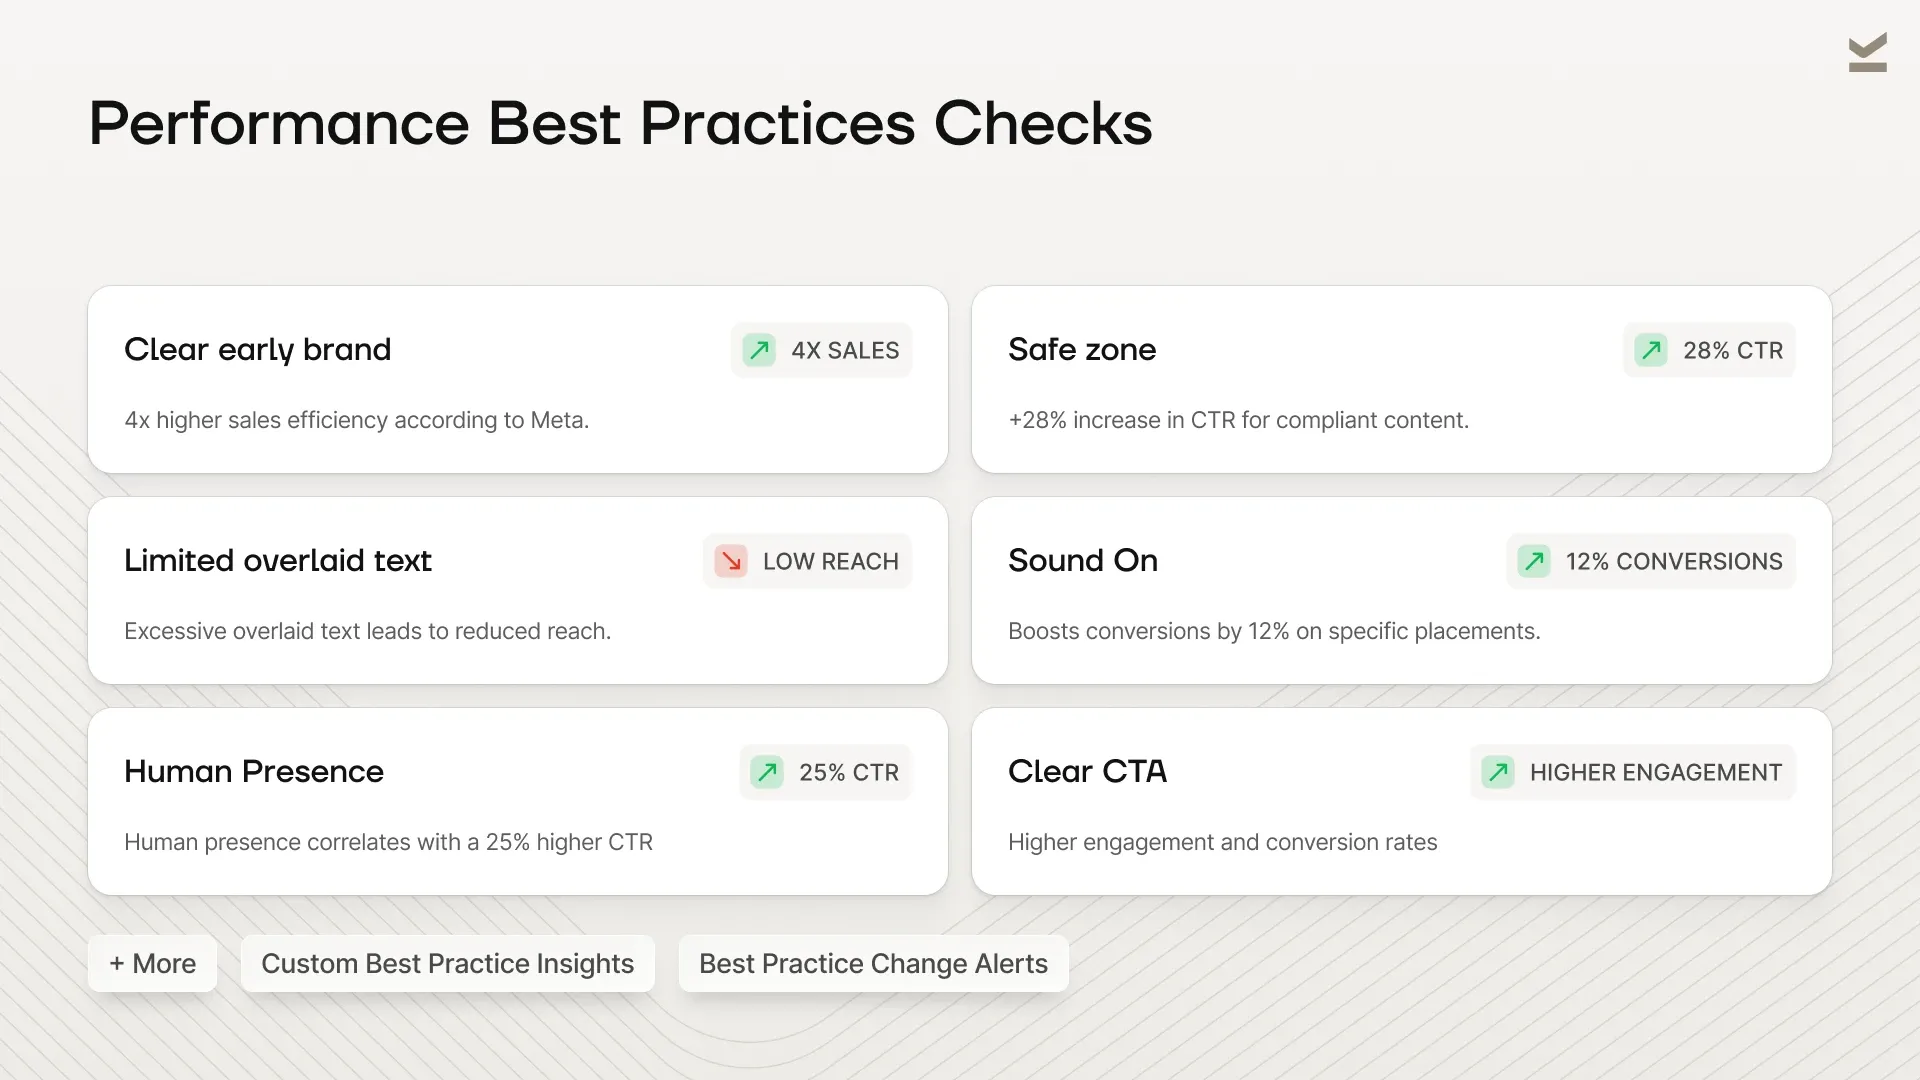This screenshot has height=1080, width=1920.
Task: Open Best Practice Change Alerts
Action: click(873, 963)
